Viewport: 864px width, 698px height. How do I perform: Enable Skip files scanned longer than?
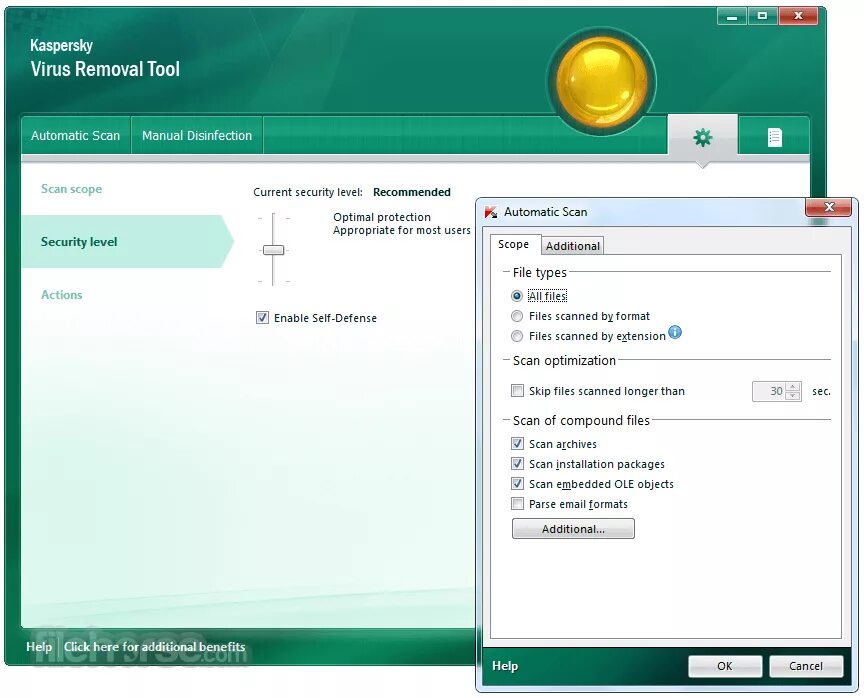click(518, 391)
